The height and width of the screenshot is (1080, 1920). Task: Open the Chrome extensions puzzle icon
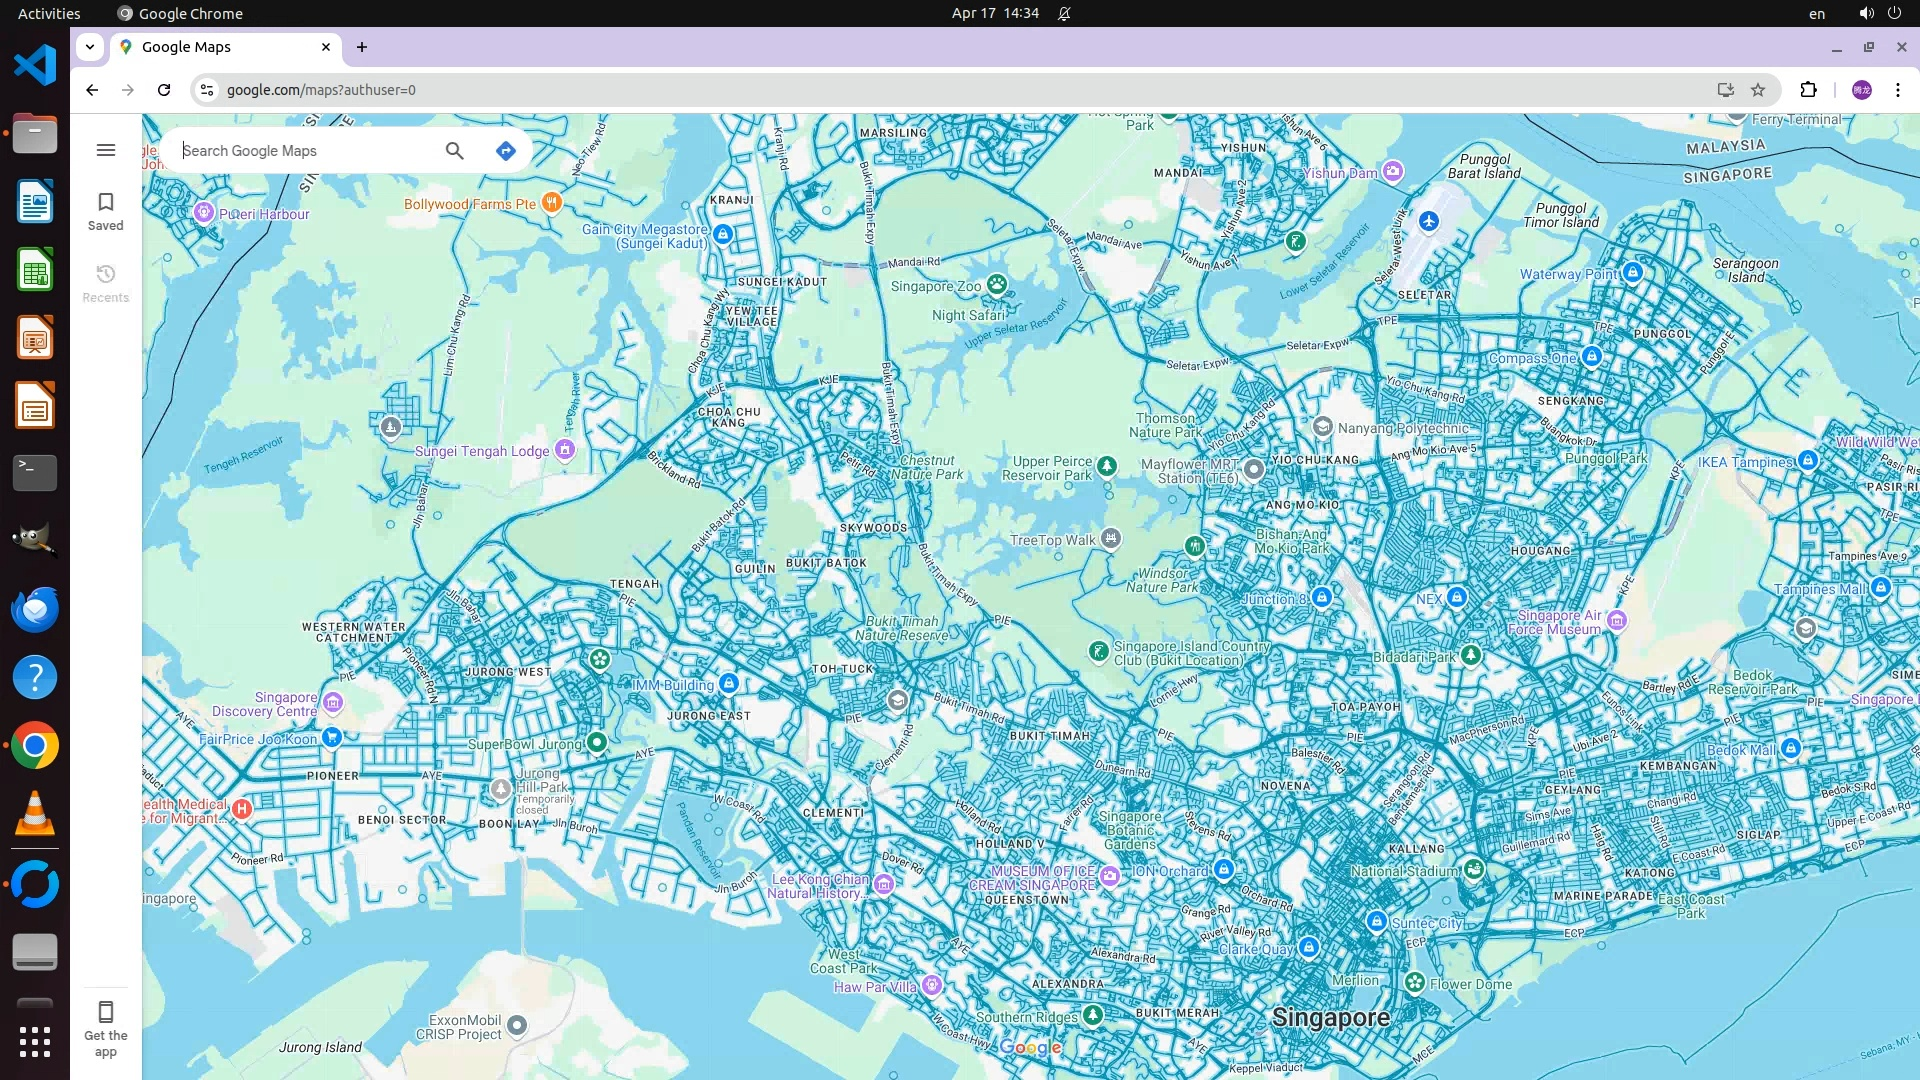pos(1808,90)
